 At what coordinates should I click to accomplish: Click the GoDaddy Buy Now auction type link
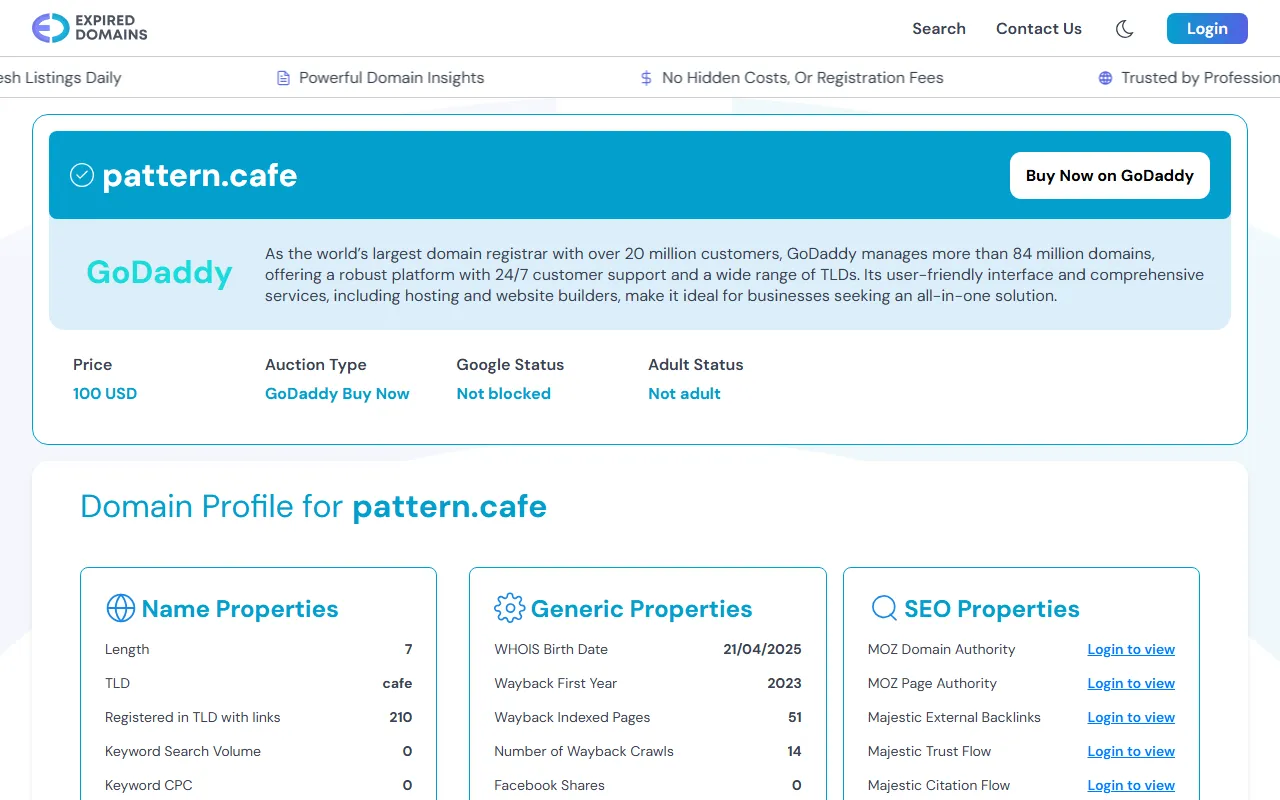tap(336, 393)
